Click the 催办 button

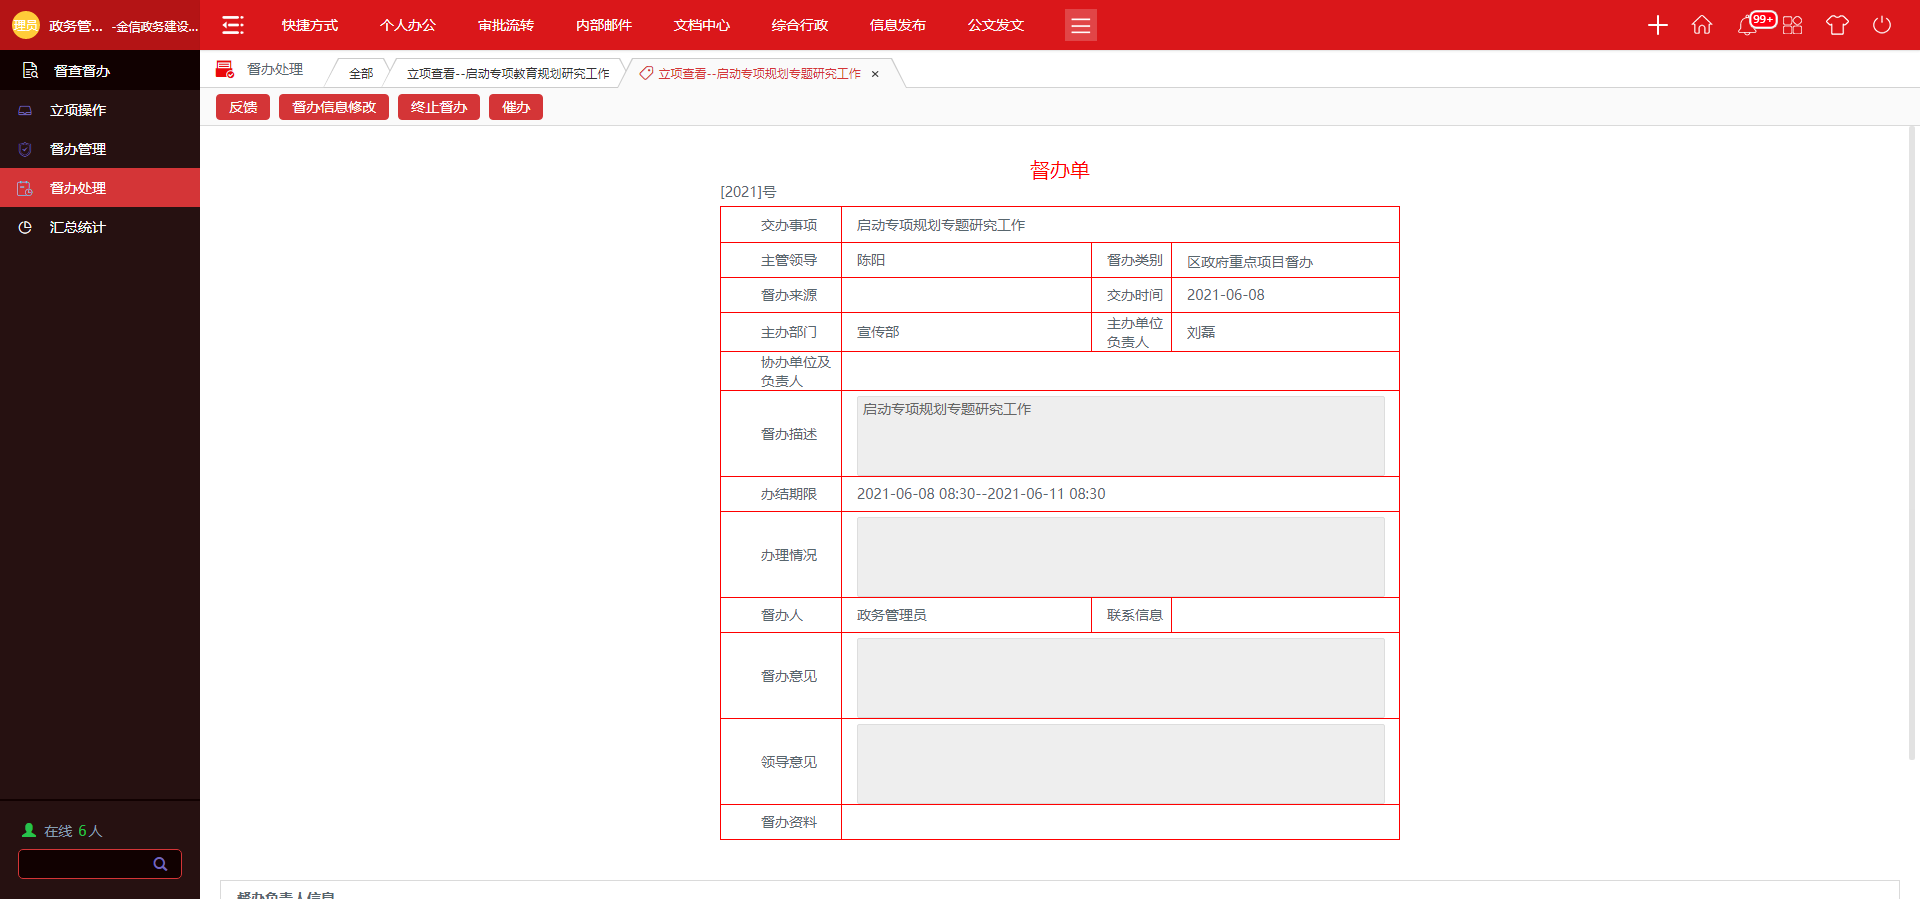tap(515, 107)
